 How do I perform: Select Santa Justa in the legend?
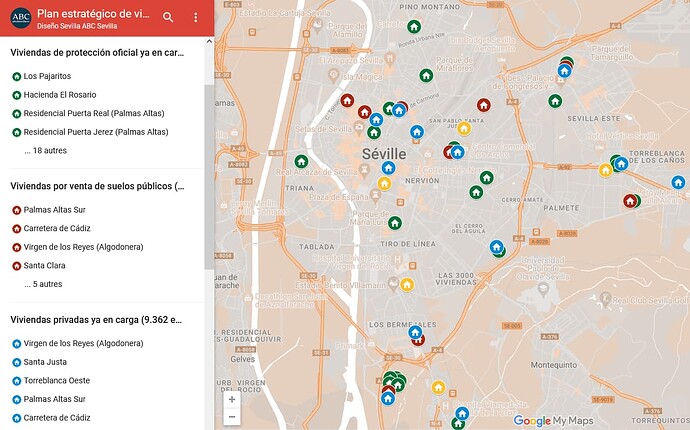pyautogui.click(x=45, y=362)
